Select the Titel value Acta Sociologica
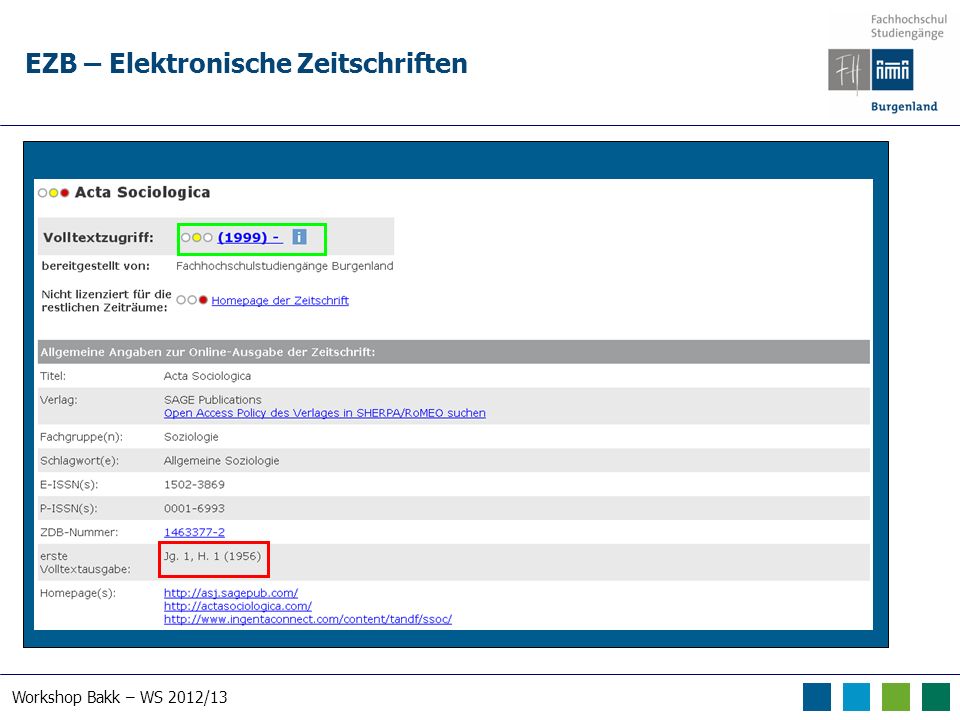Viewport: 960px width, 720px height. click(207, 376)
